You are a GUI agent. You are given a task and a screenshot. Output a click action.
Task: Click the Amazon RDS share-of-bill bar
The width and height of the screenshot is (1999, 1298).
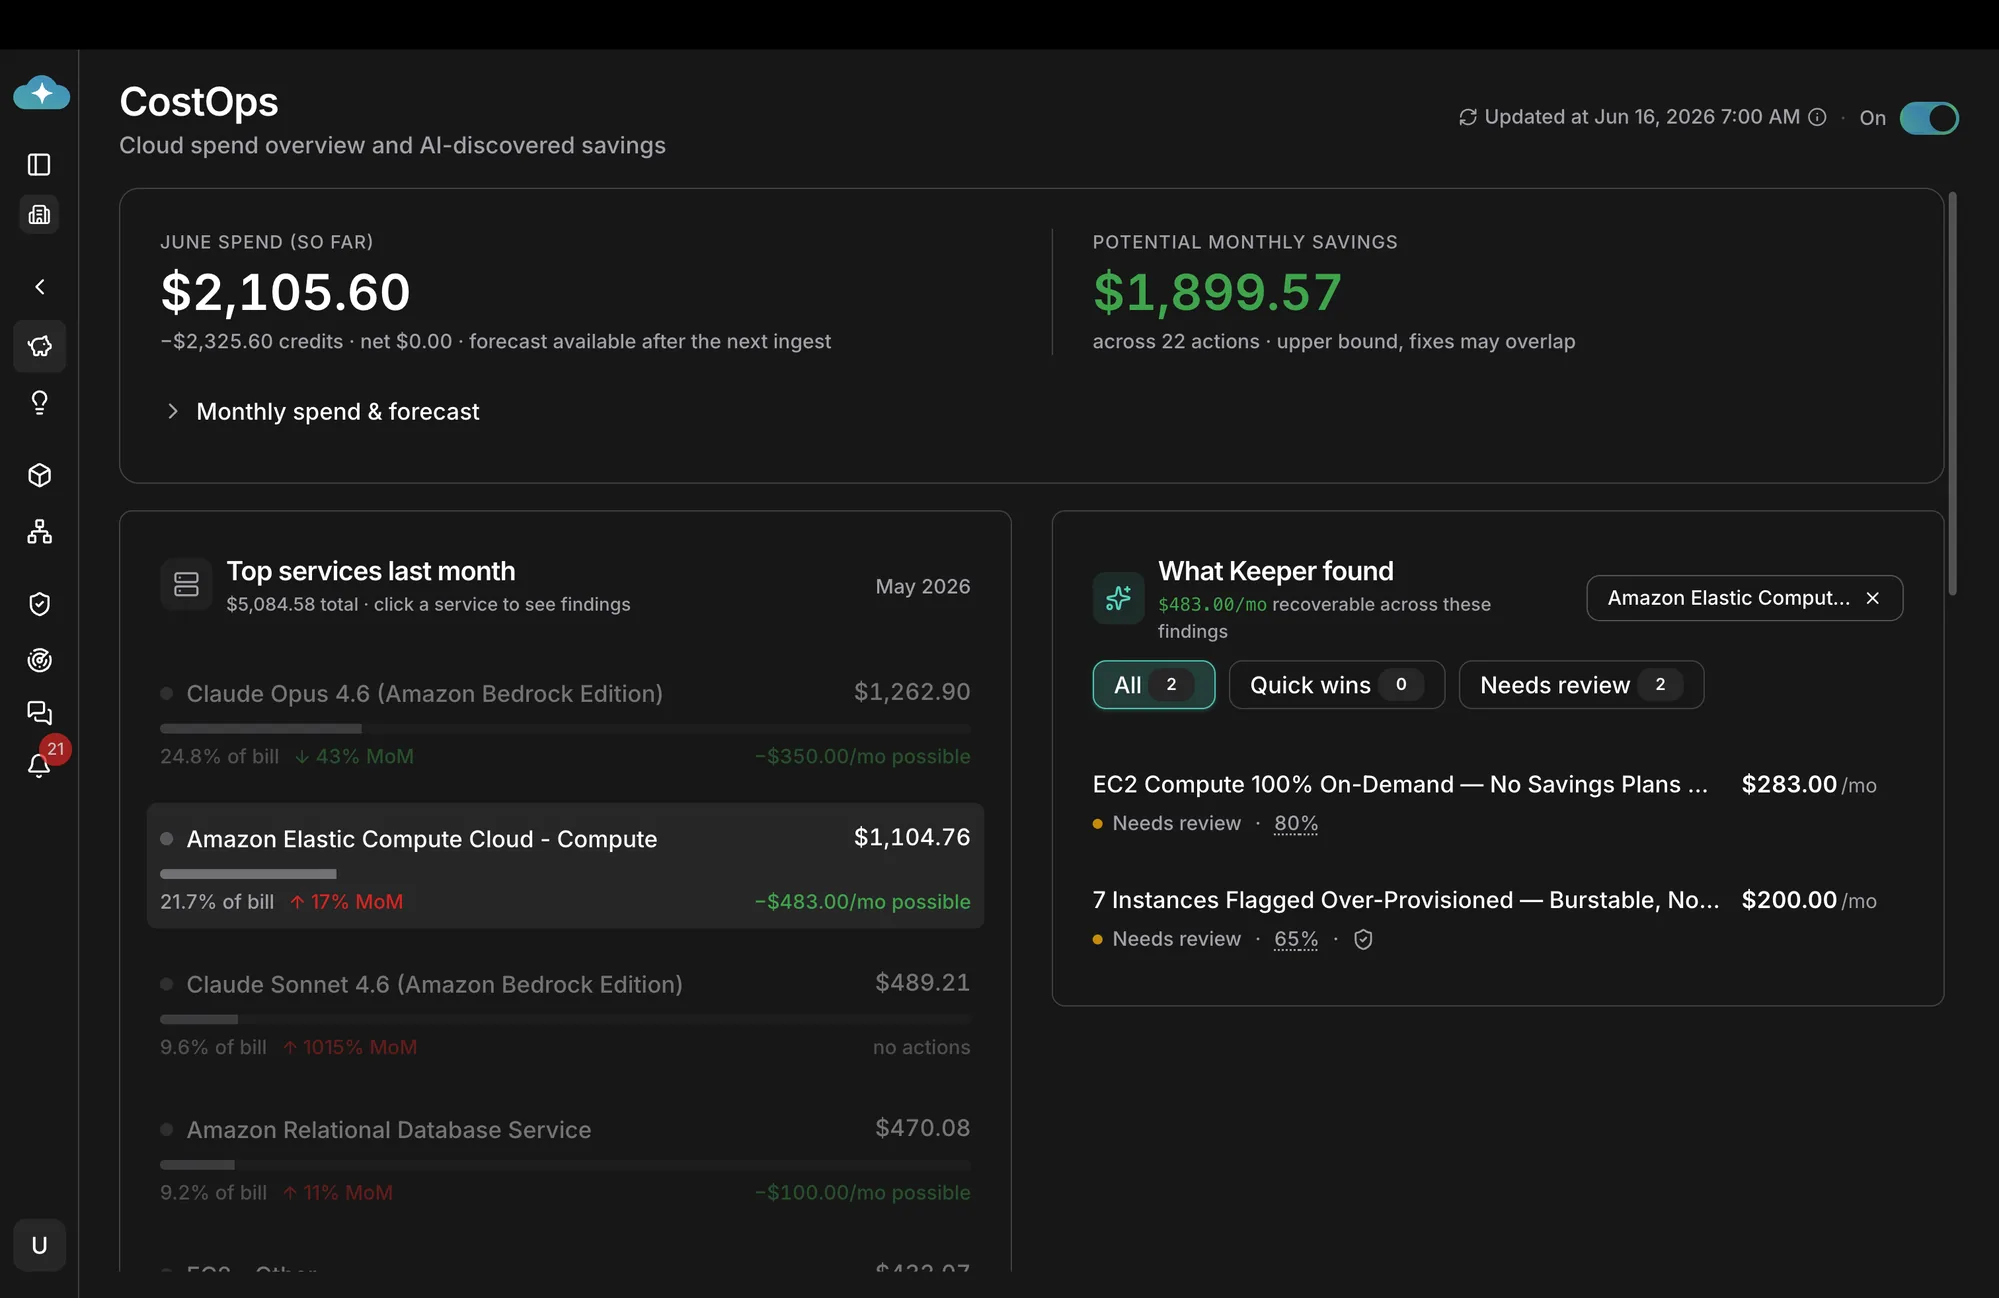(x=565, y=1165)
